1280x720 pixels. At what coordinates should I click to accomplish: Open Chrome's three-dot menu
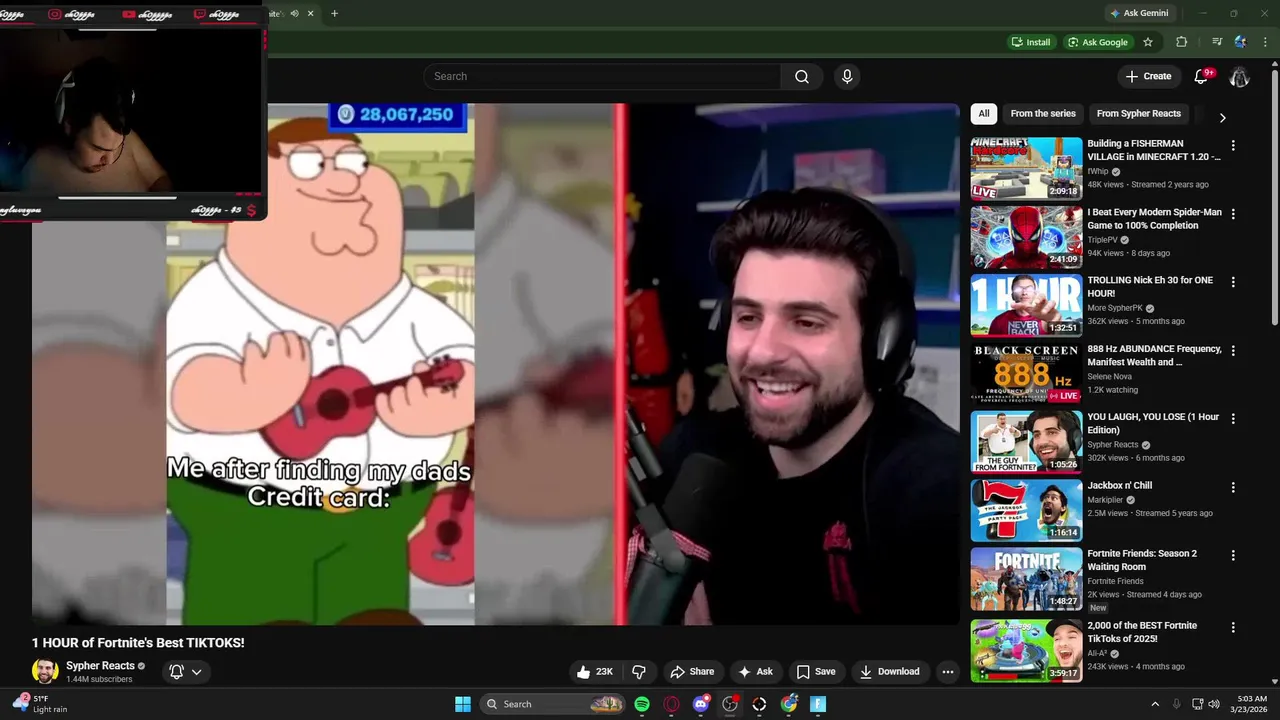[1265, 42]
